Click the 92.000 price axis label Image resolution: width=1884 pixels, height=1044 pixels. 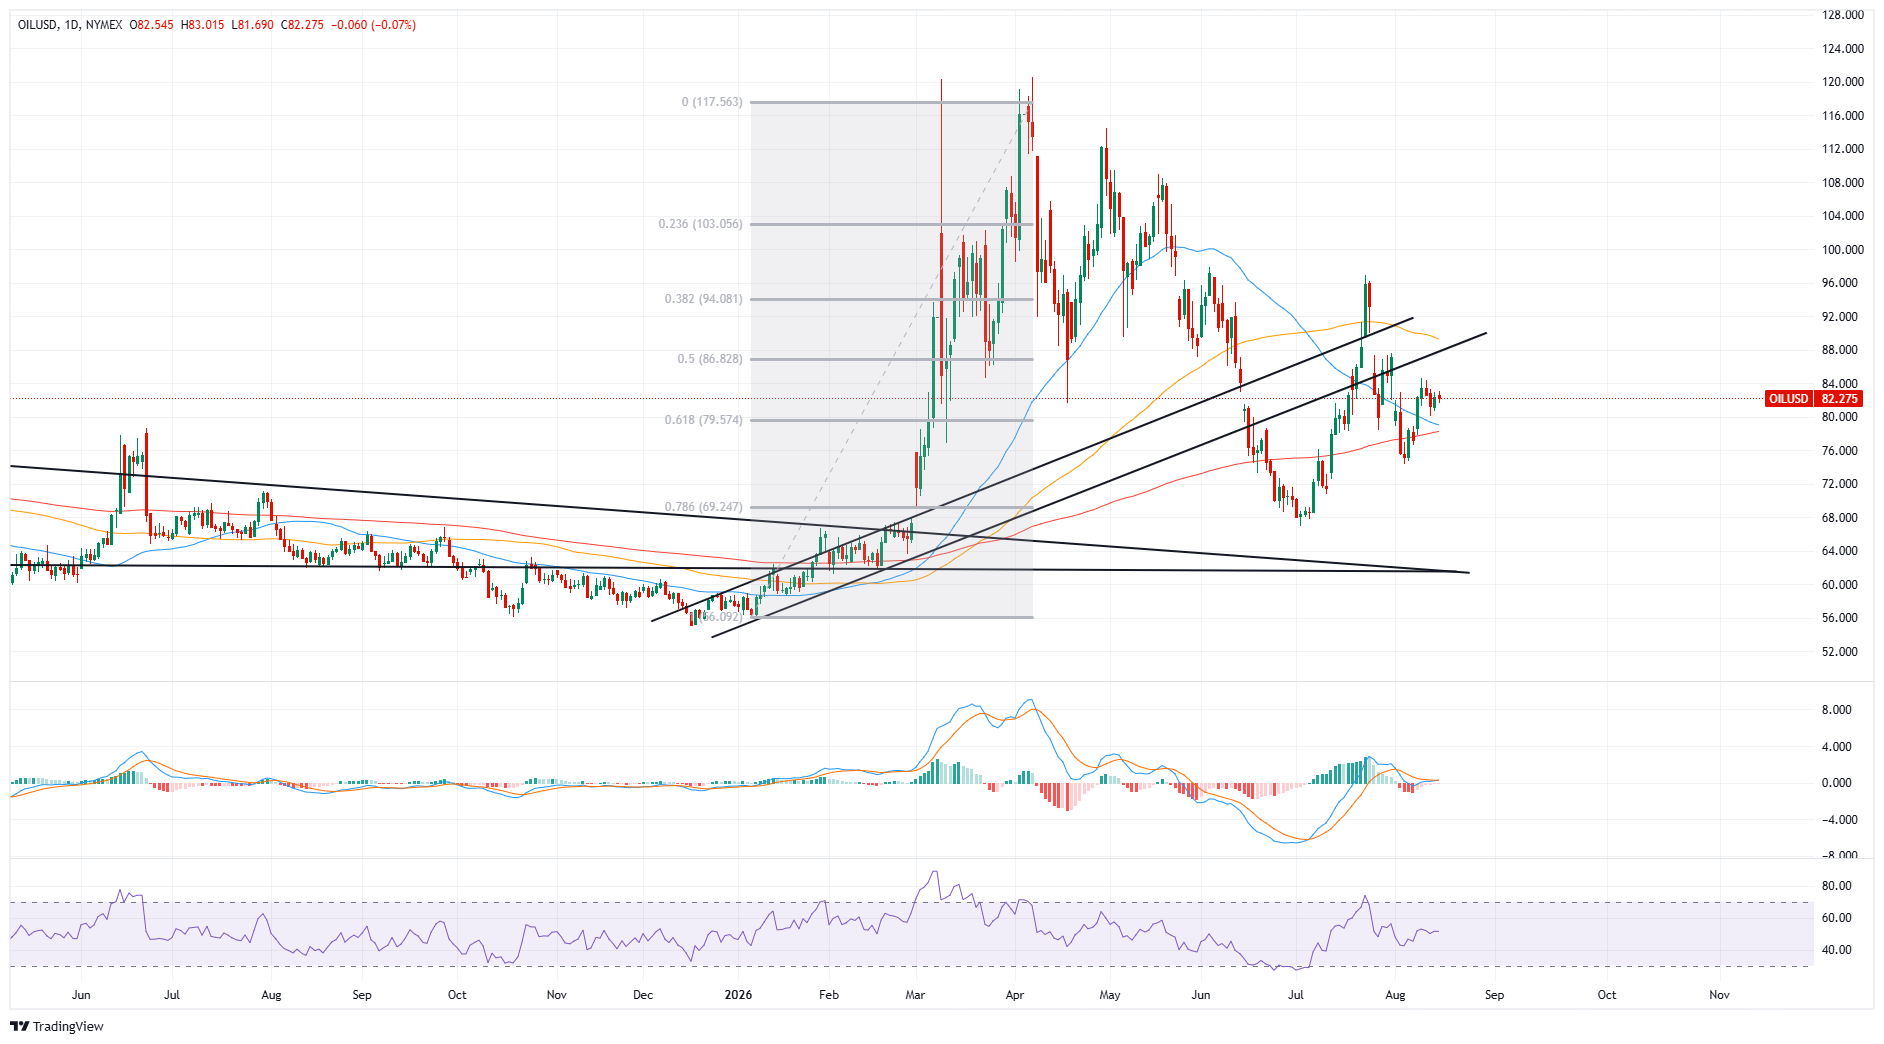[1840, 317]
